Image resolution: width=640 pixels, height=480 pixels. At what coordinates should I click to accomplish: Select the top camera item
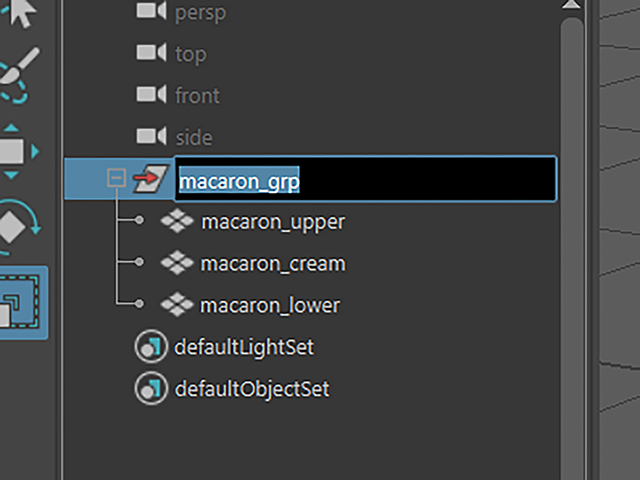(x=191, y=54)
